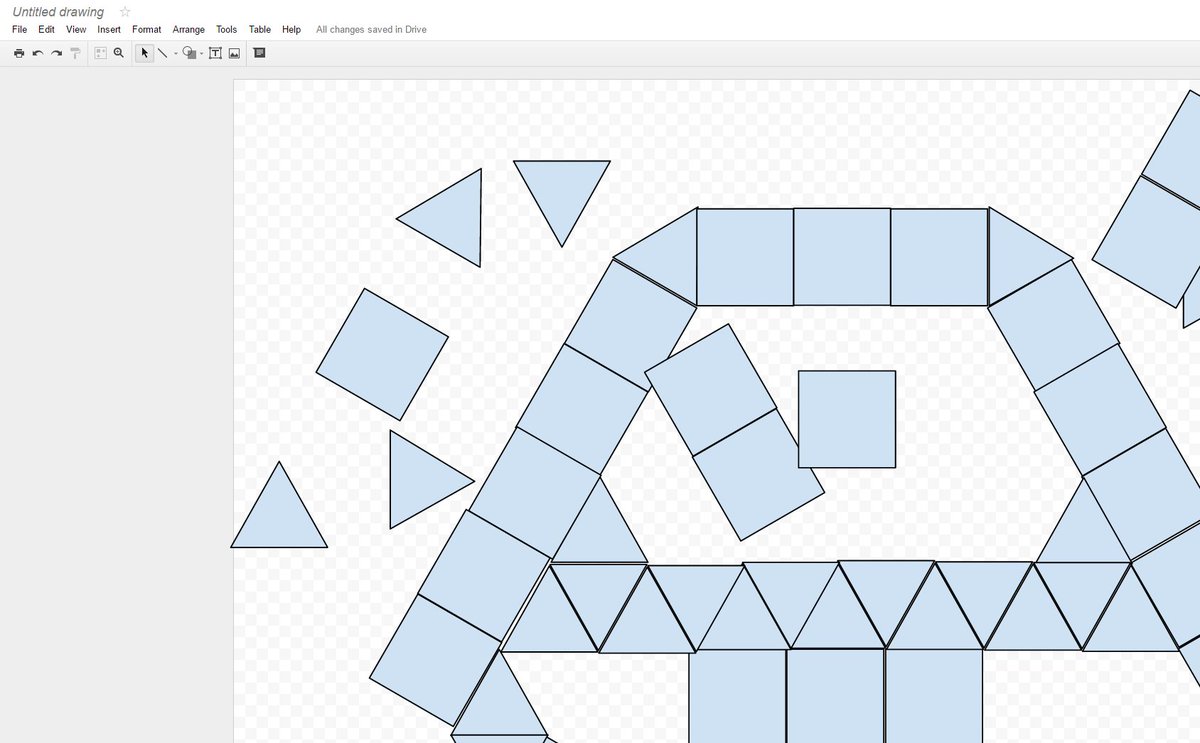Open the Table menu

coord(259,29)
